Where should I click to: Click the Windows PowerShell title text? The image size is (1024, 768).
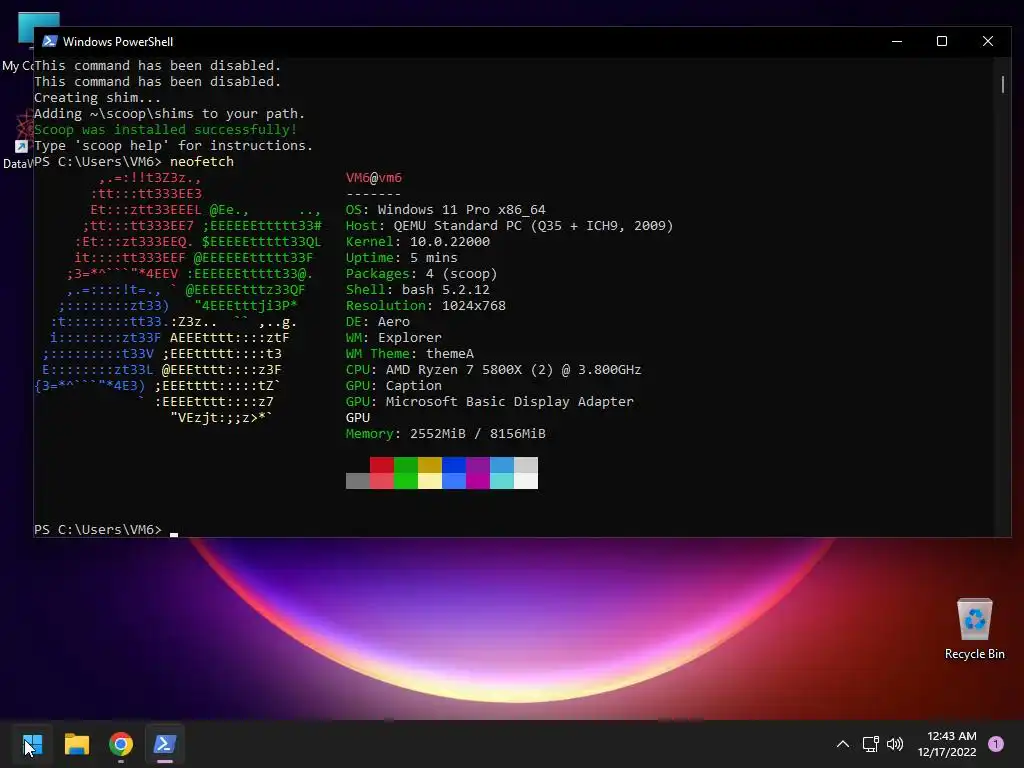tap(118, 41)
